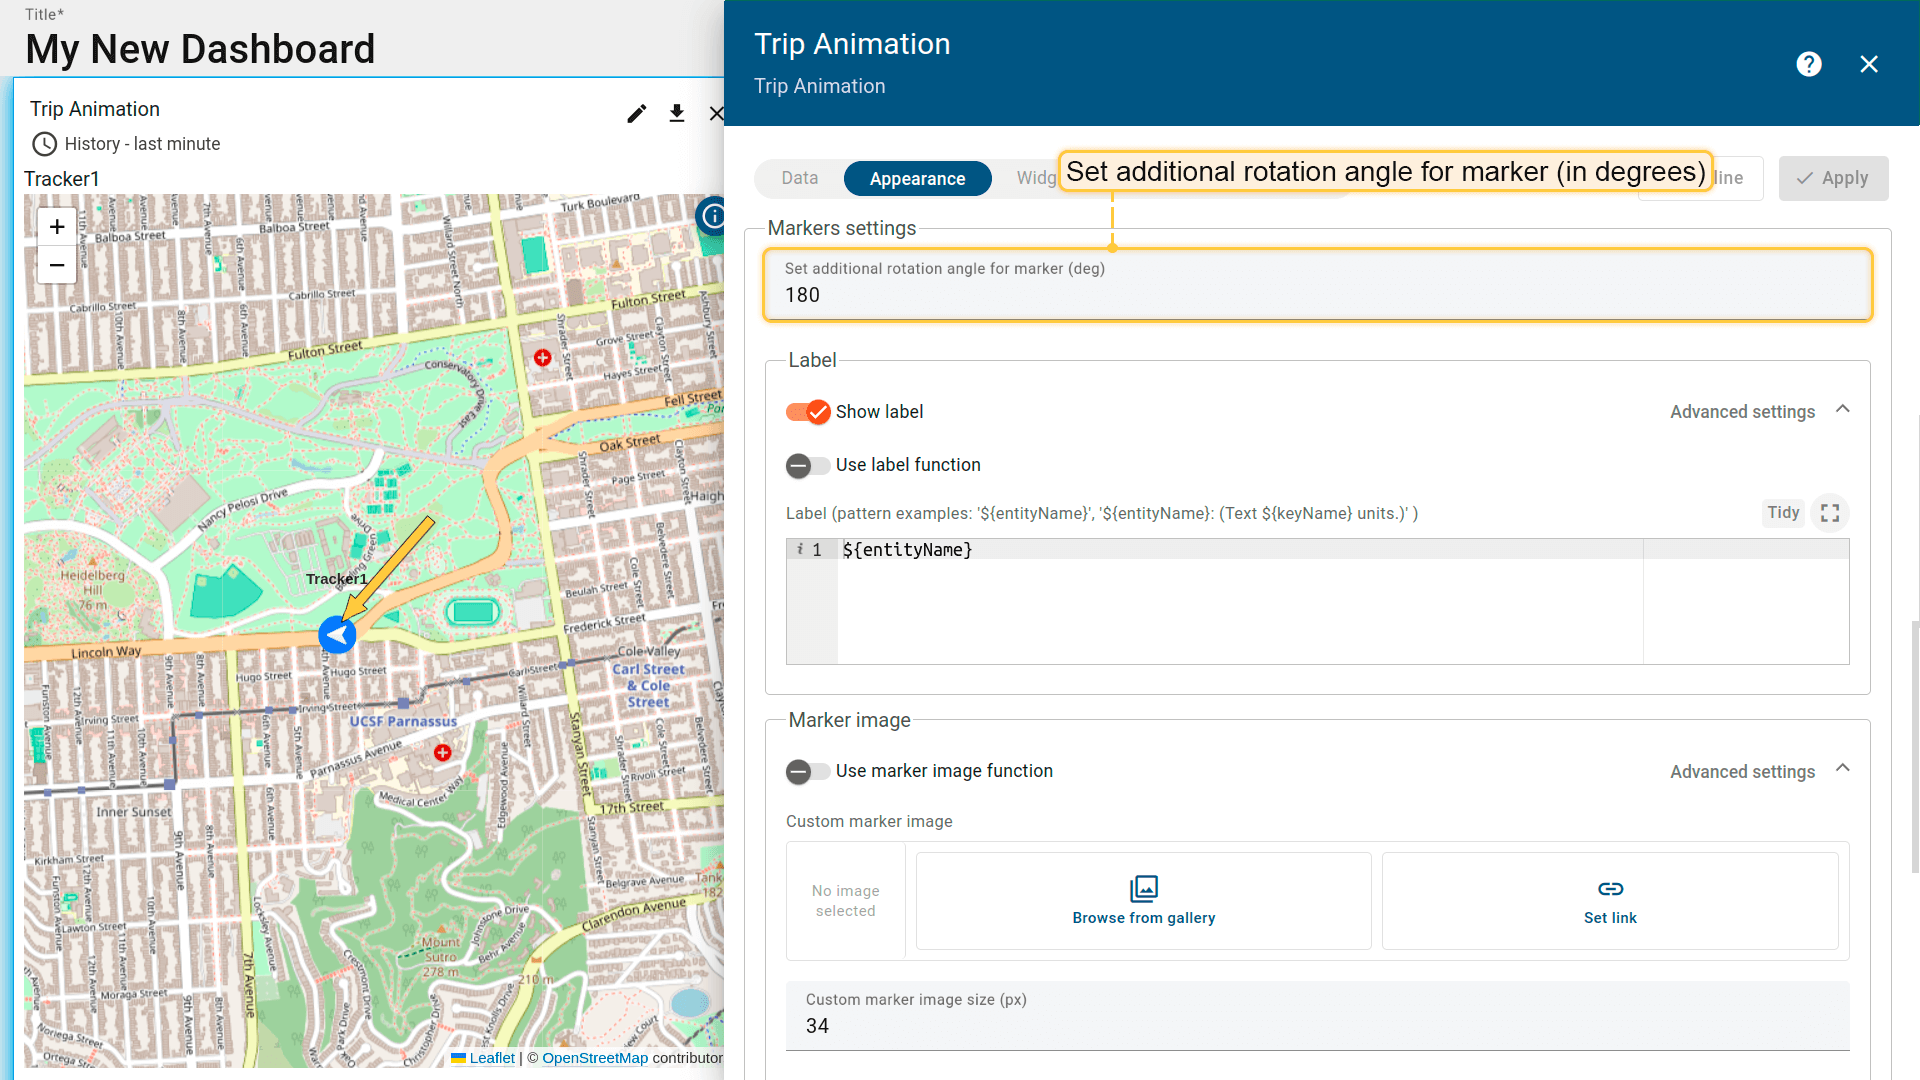Click Marker image Advanced settings text
The image size is (1920, 1080).
(1742, 772)
